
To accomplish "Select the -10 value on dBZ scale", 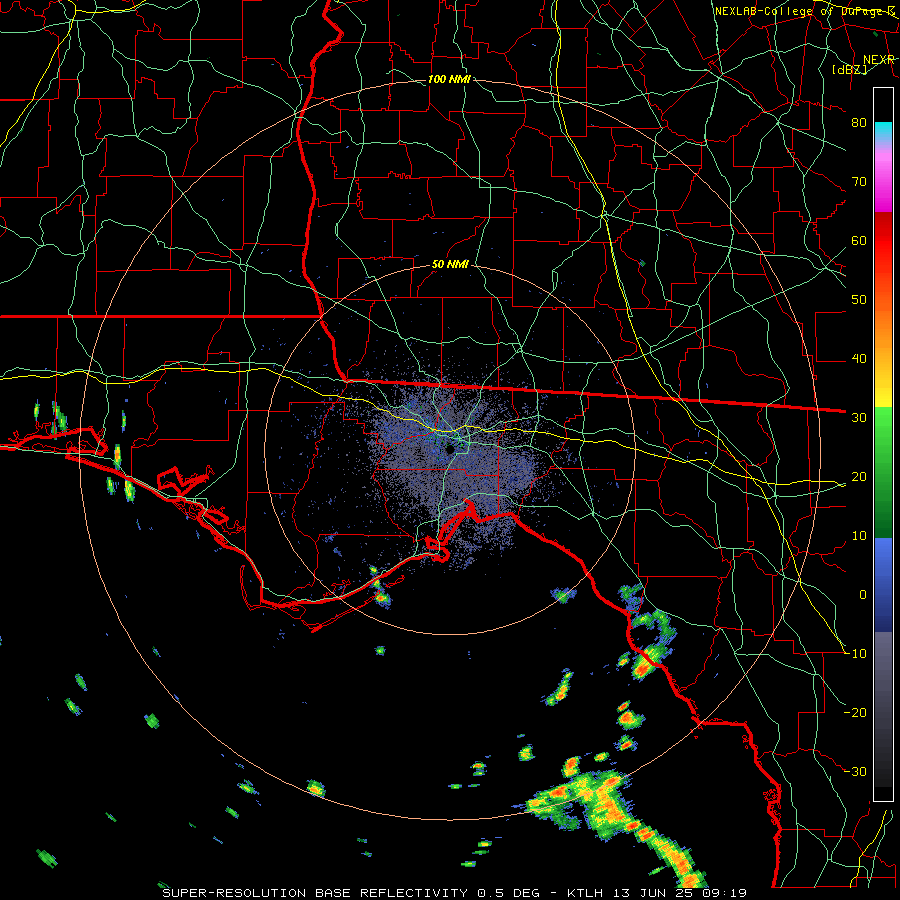I will tap(855, 654).
